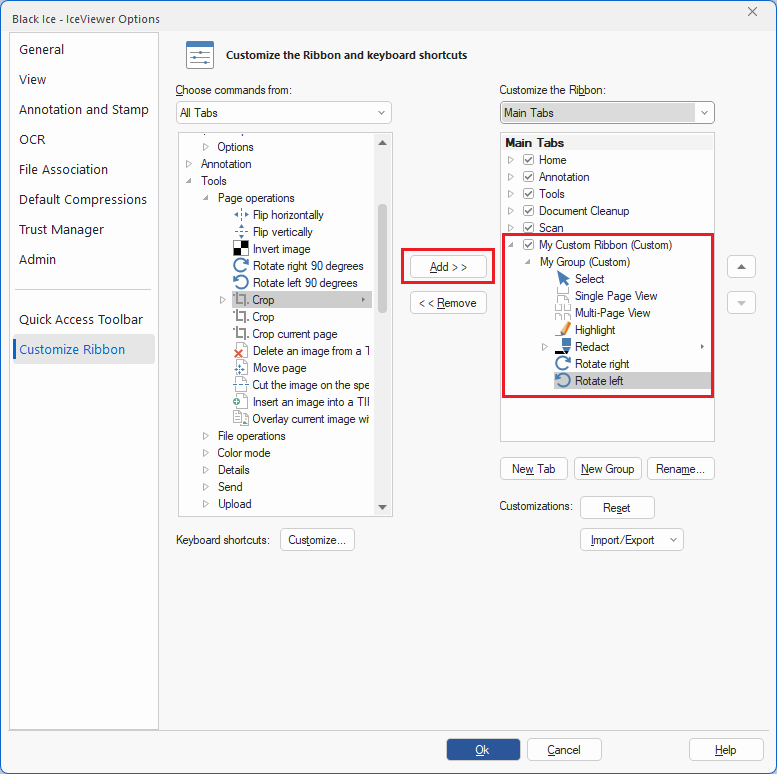Click the Rename... button

tap(680, 469)
